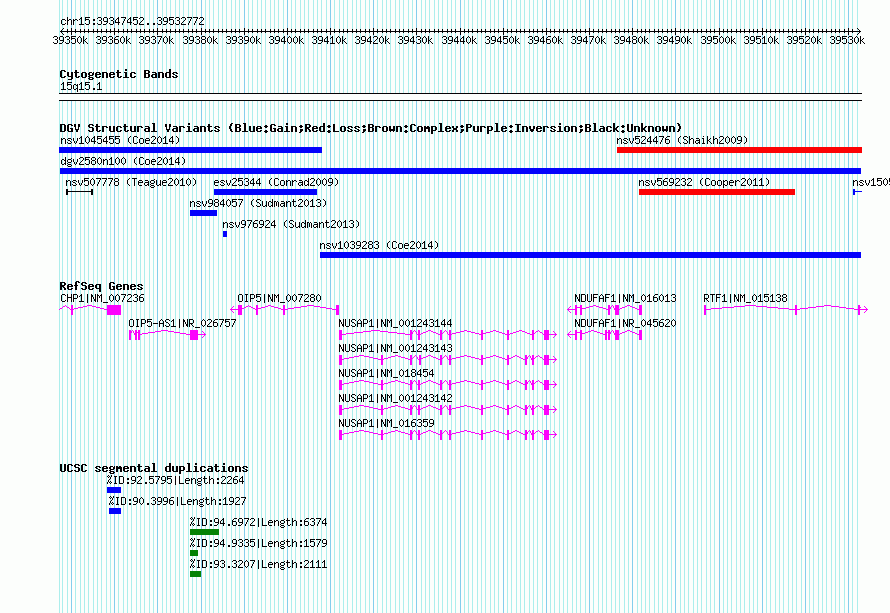Click the 39530k ruler tick label

(x=847, y=40)
